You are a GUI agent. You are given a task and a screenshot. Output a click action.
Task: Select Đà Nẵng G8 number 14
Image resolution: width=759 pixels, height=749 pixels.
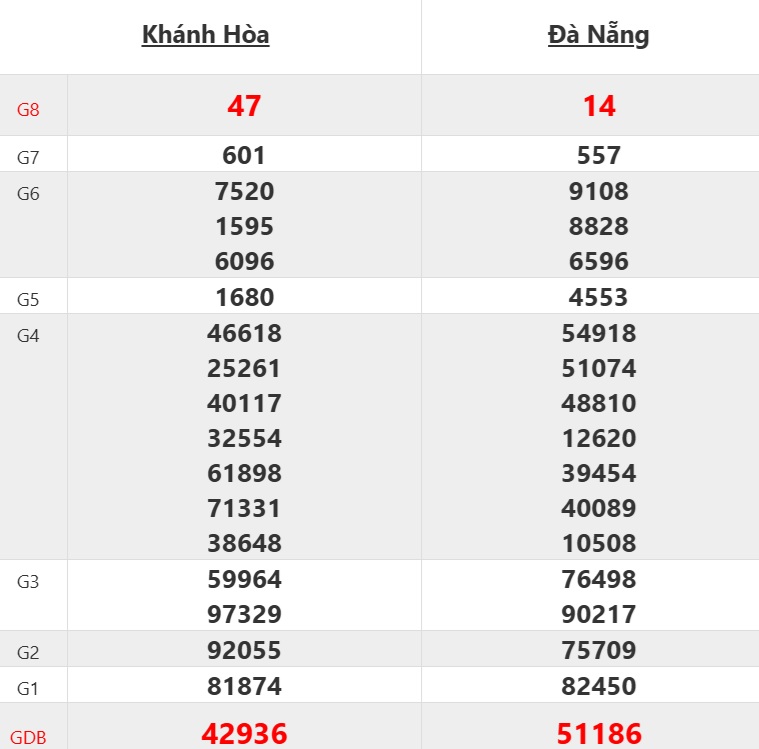(599, 106)
